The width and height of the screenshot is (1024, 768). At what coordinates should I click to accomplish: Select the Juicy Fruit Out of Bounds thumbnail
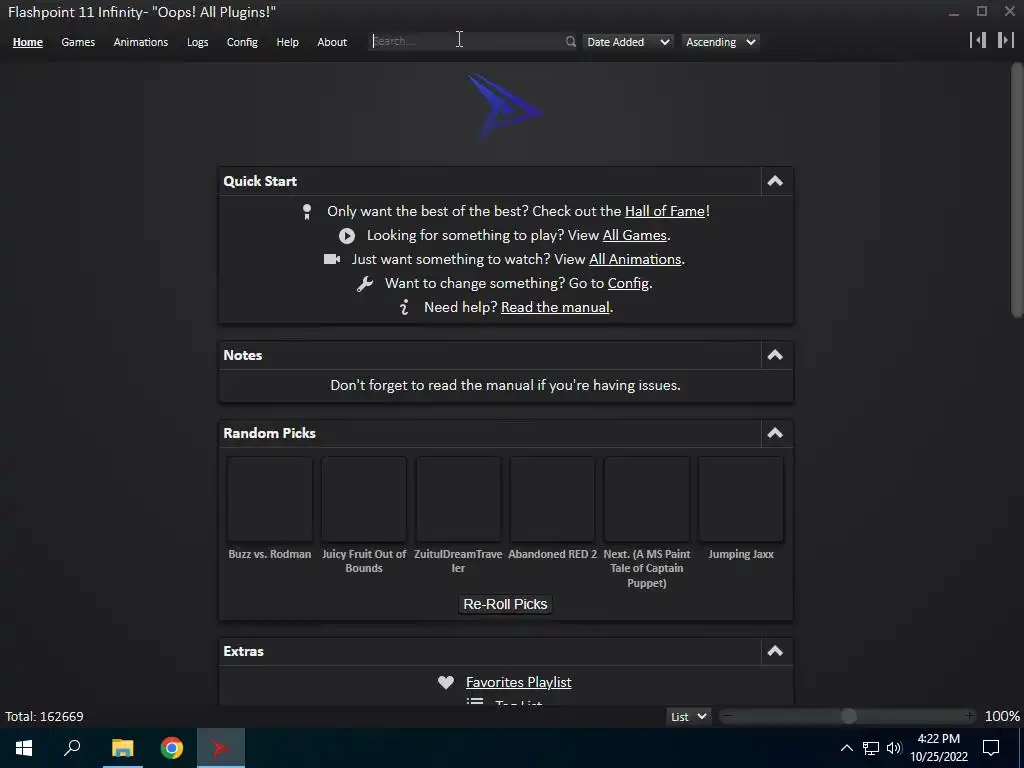[x=364, y=500]
